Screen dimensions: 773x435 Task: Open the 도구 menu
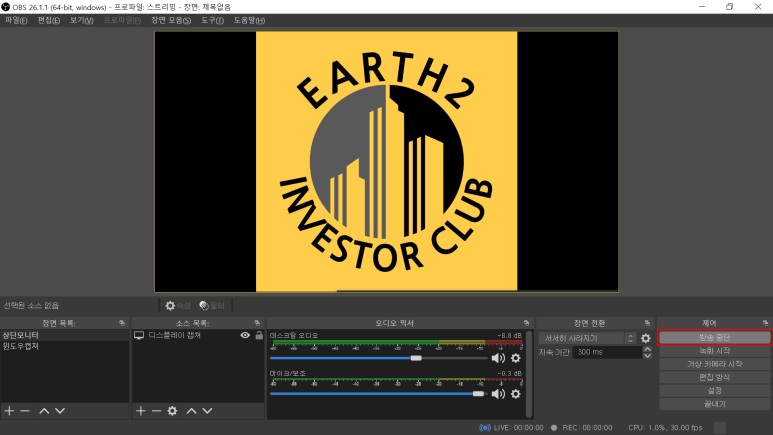212,20
